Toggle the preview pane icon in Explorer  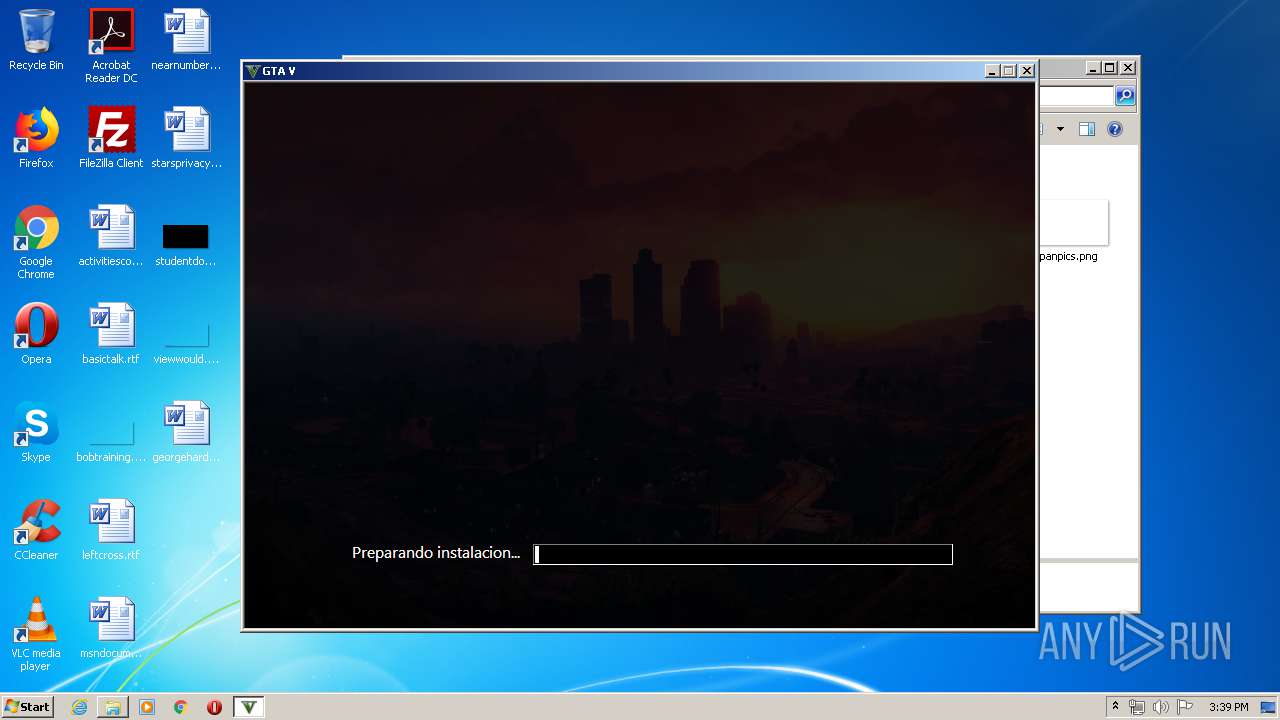[x=1087, y=129]
